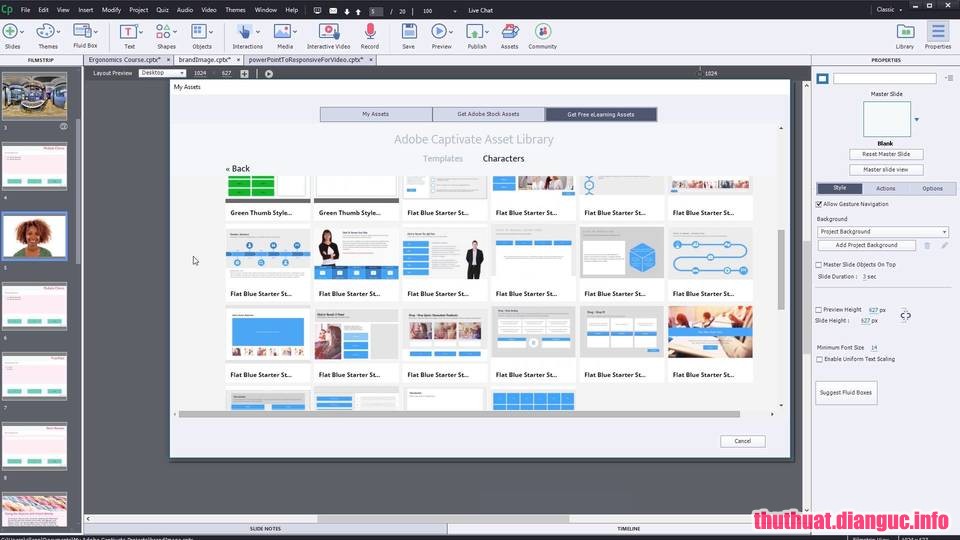Expand the Shapes dropdown arrow
Image resolution: width=960 pixels, height=540 pixels.
pos(175,32)
